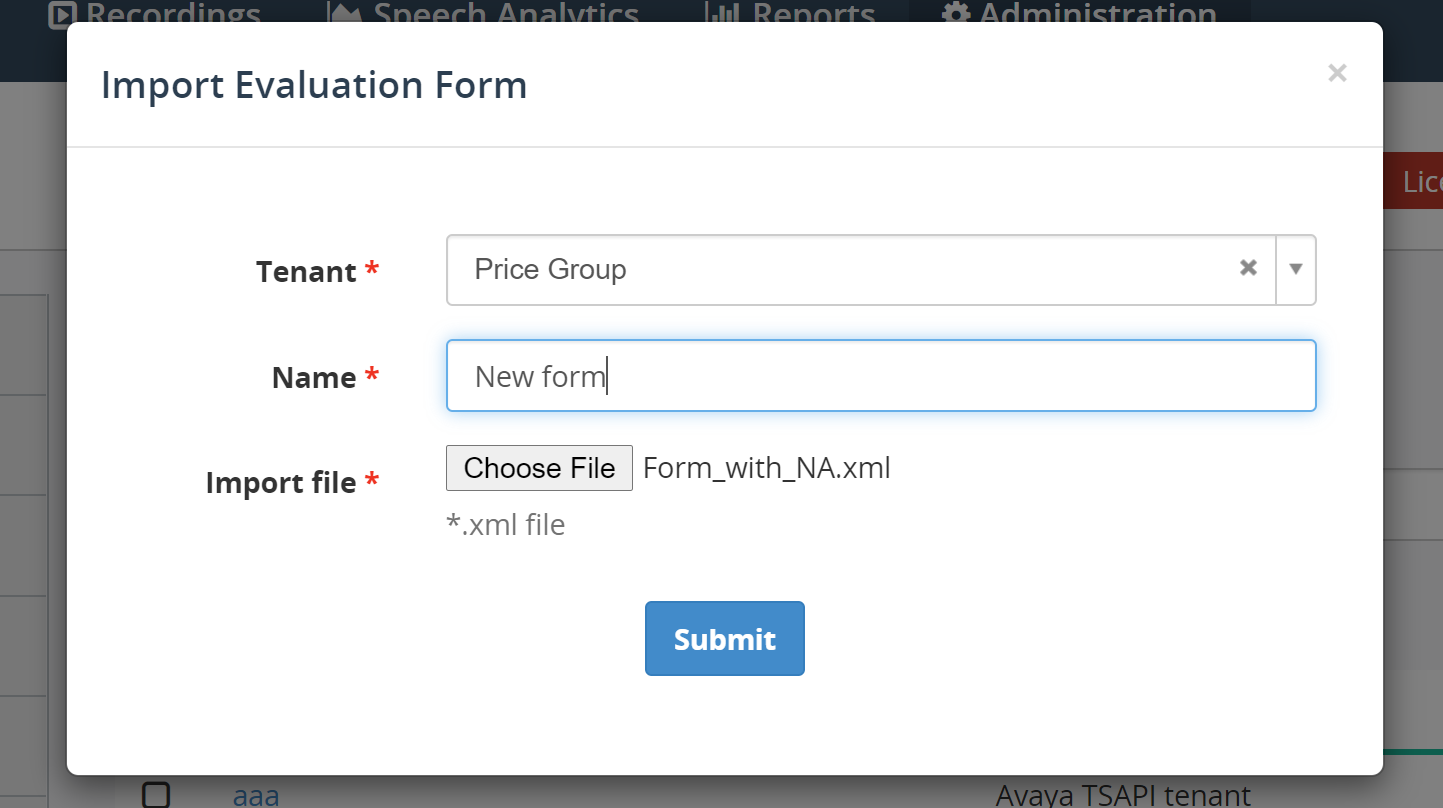Viewport: 1443px width, 808px height.
Task: Click the Form_with_NA.xml file name text
Action: point(767,468)
